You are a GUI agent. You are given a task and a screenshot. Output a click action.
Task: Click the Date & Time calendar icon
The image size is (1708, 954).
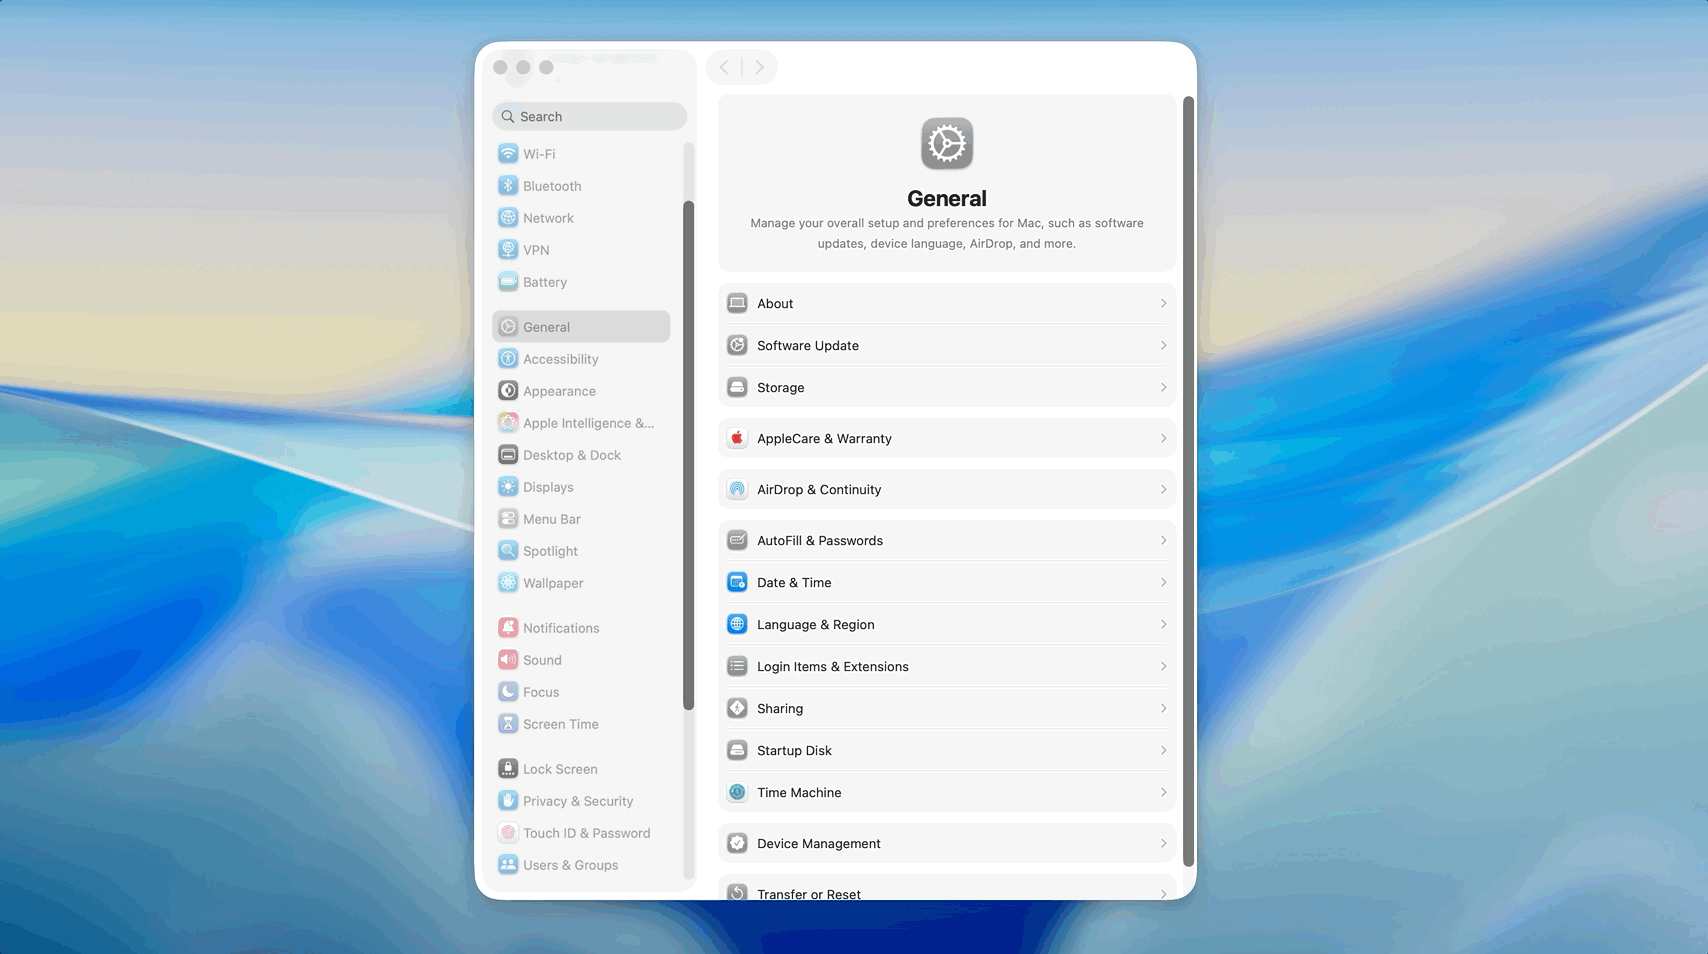(737, 582)
